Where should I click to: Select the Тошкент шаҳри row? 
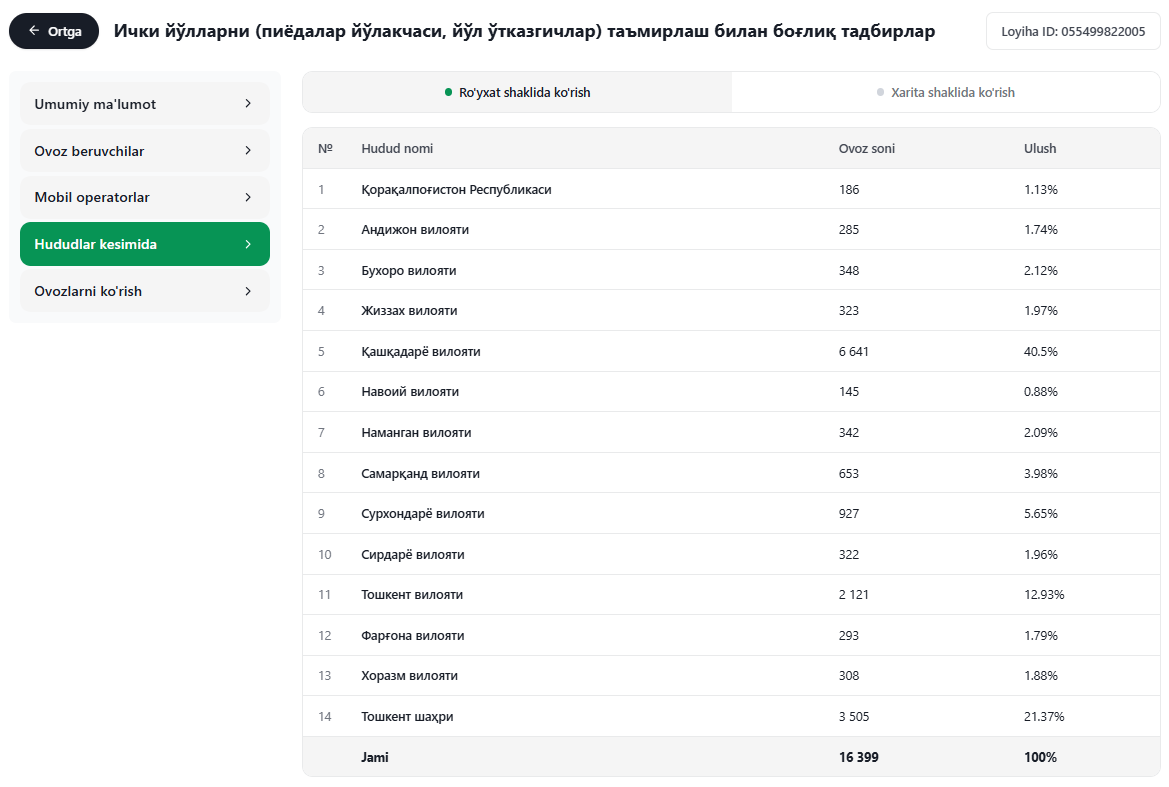pyautogui.click(x=731, y=716)
